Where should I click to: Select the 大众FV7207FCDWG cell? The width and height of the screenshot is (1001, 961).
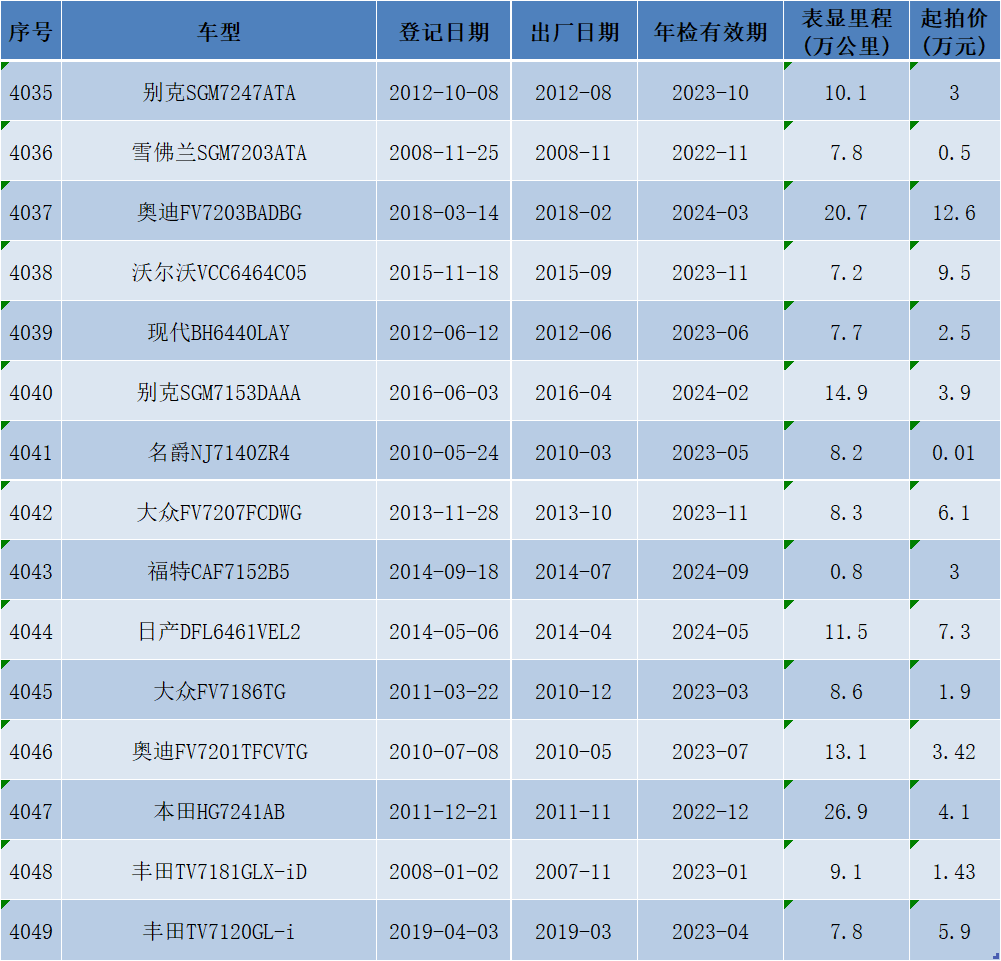[x=219, y=511]
